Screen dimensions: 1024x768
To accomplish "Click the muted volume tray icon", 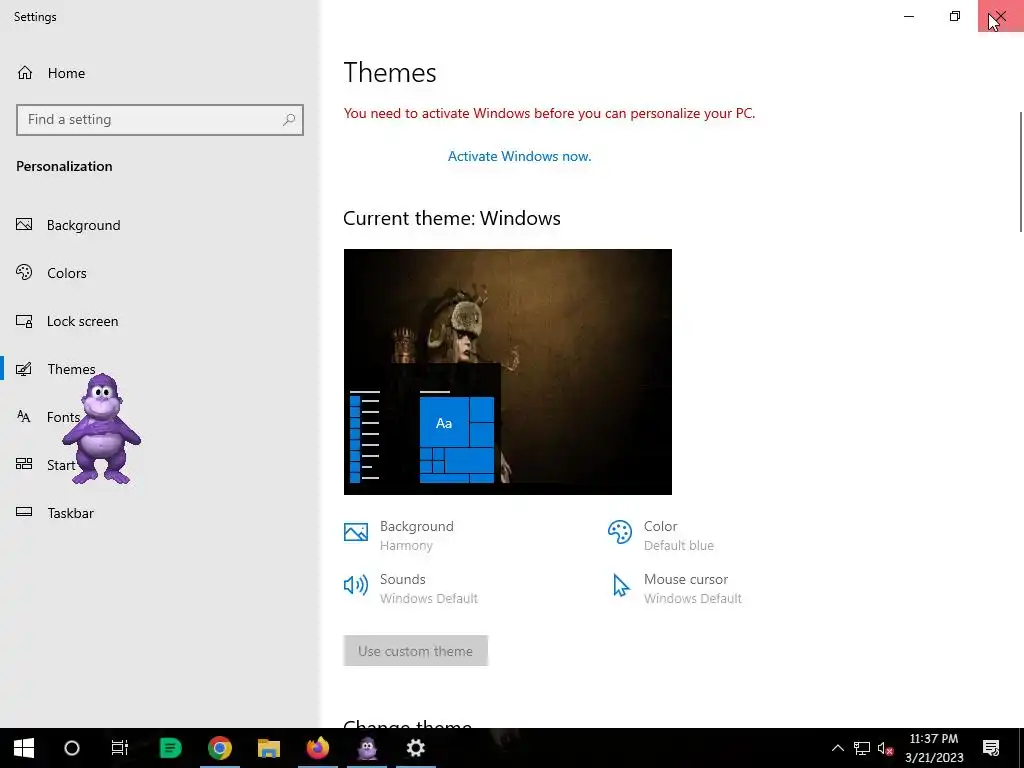I will [x=886, y=748].
